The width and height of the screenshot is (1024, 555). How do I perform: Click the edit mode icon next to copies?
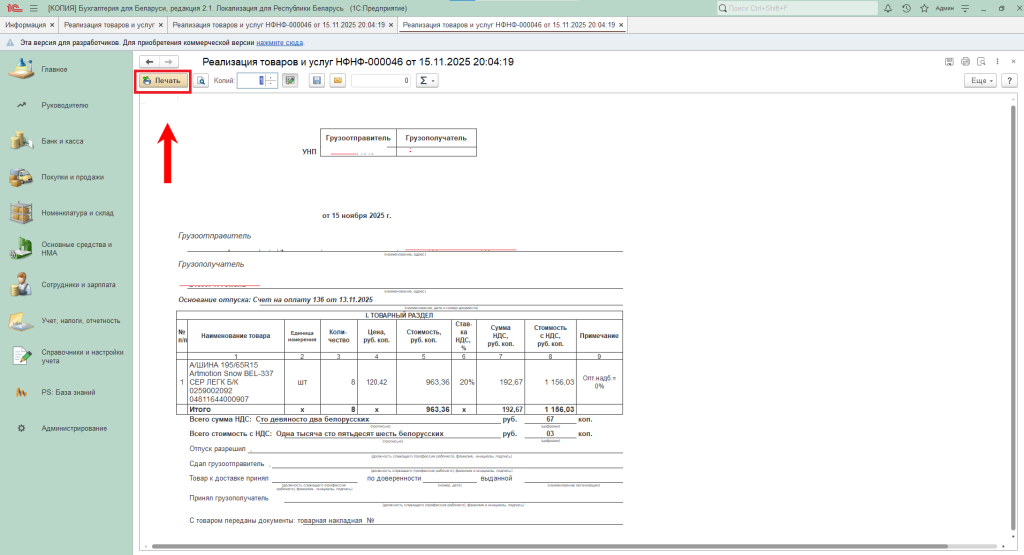tap(290, 80)
